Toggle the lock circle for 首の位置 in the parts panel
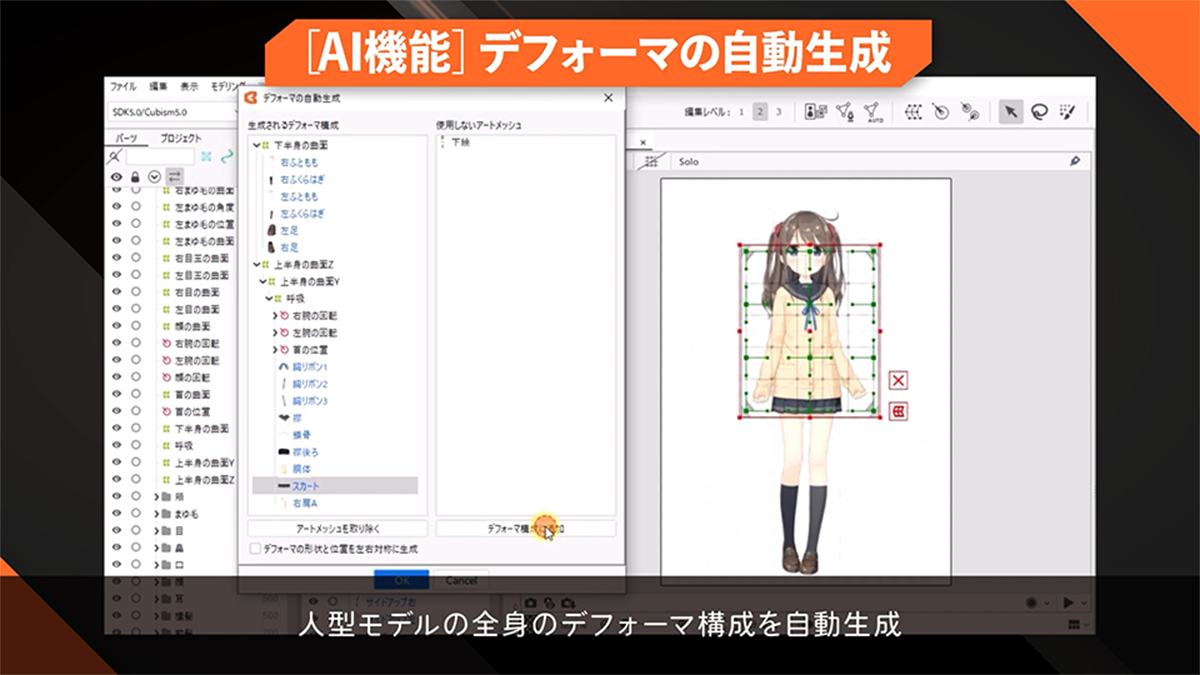 135,411
